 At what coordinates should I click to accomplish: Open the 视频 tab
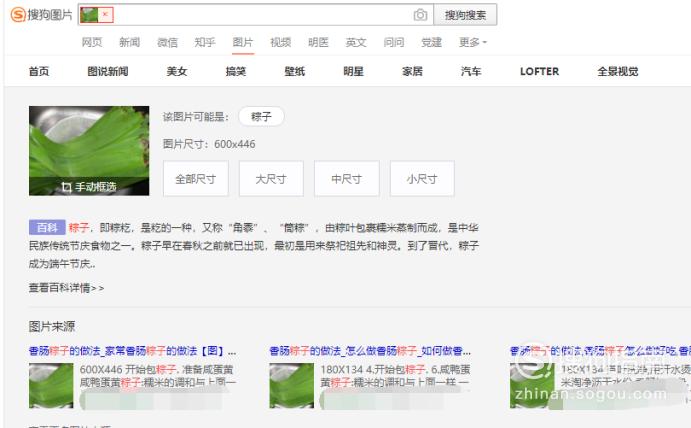(281, 42)
